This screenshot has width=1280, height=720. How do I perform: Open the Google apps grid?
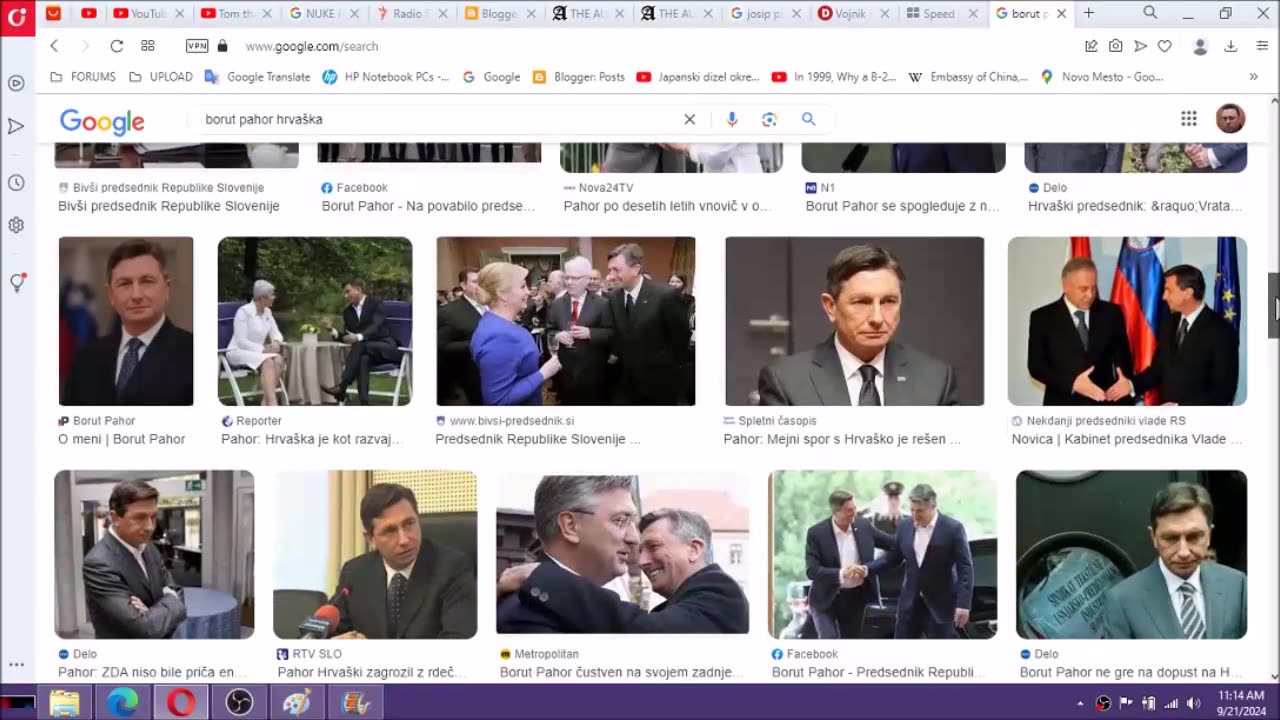point(1189,119)
